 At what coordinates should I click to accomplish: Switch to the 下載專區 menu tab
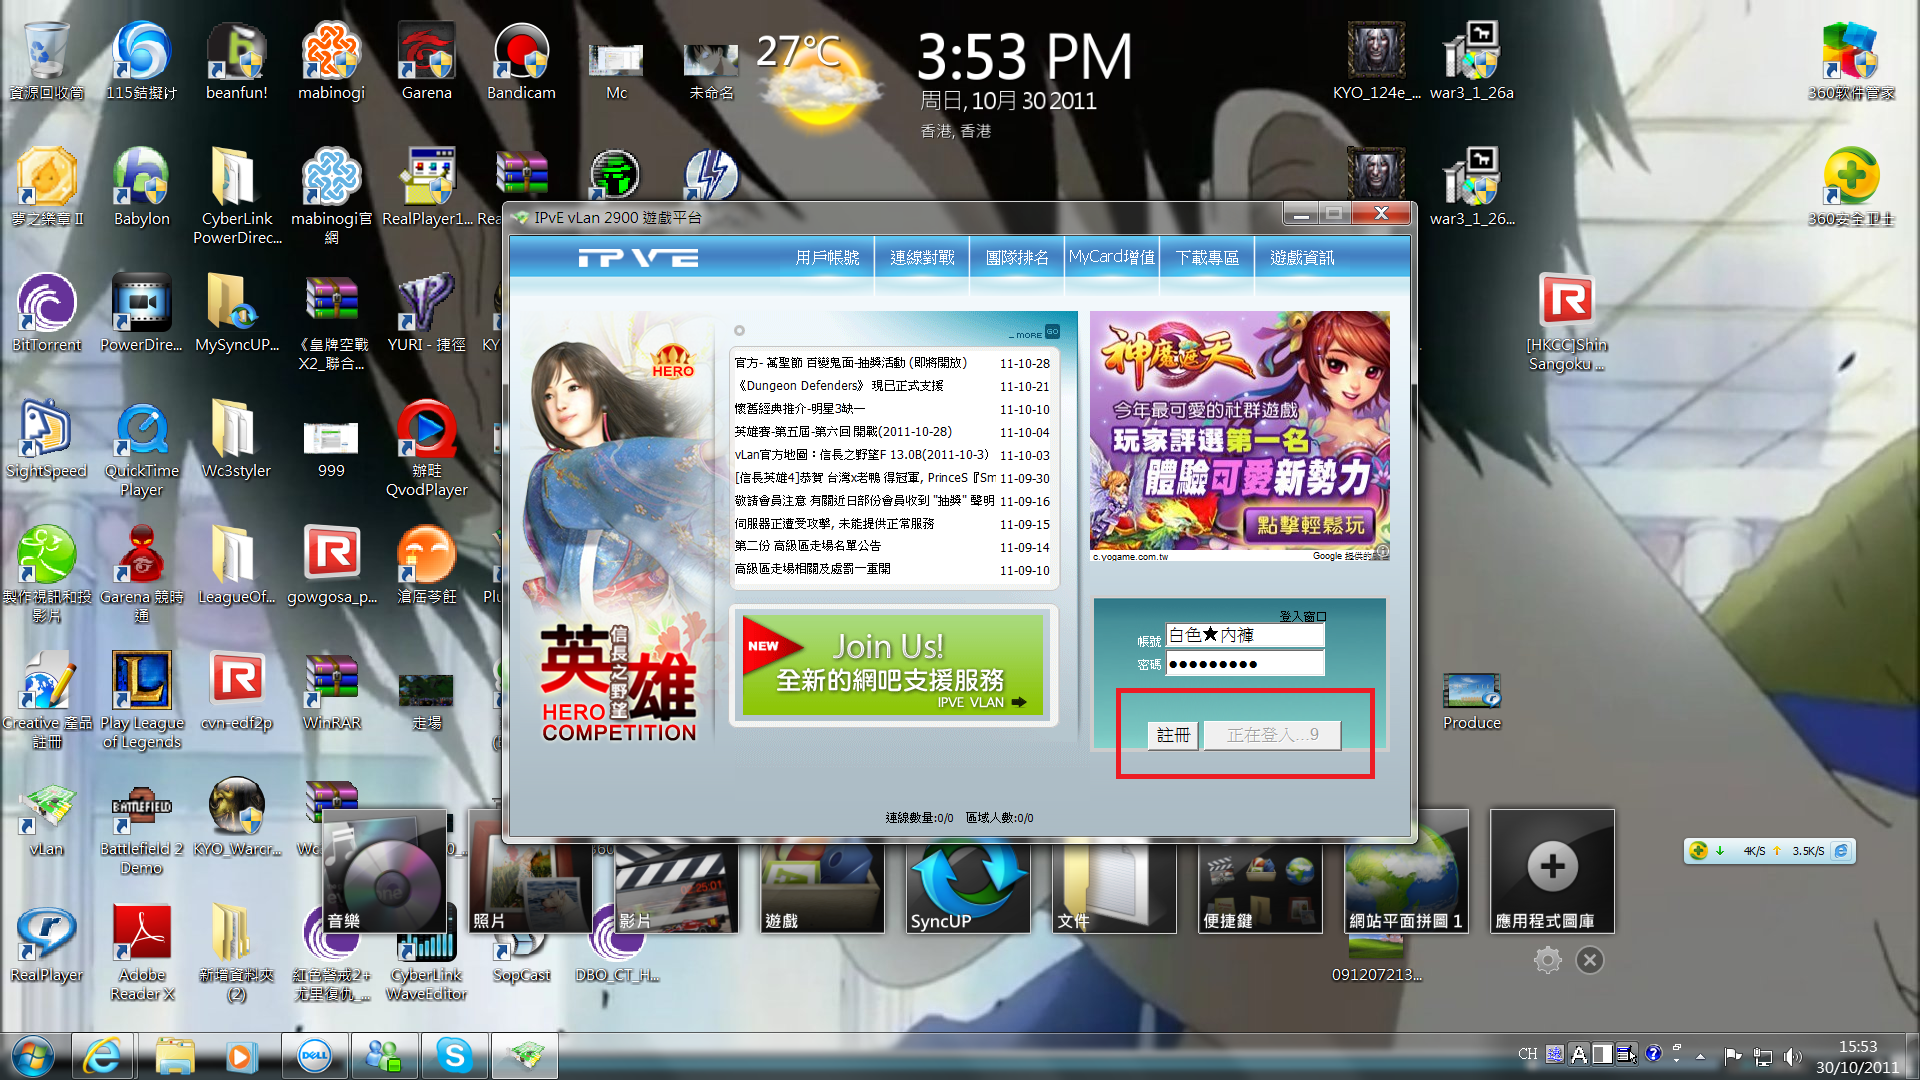tap(1207, 258)
